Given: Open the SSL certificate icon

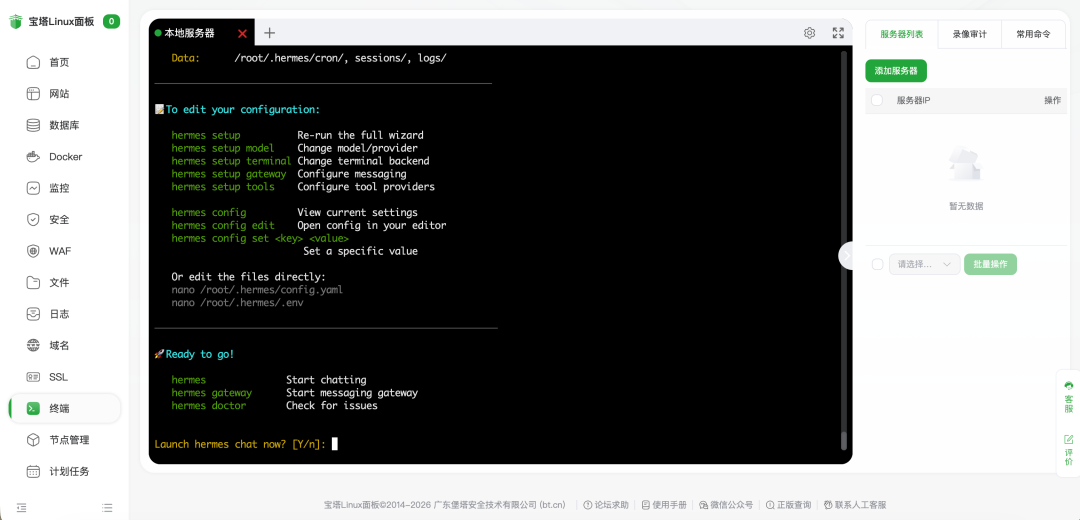Looking at the screenshot, I should coord(33,377).
